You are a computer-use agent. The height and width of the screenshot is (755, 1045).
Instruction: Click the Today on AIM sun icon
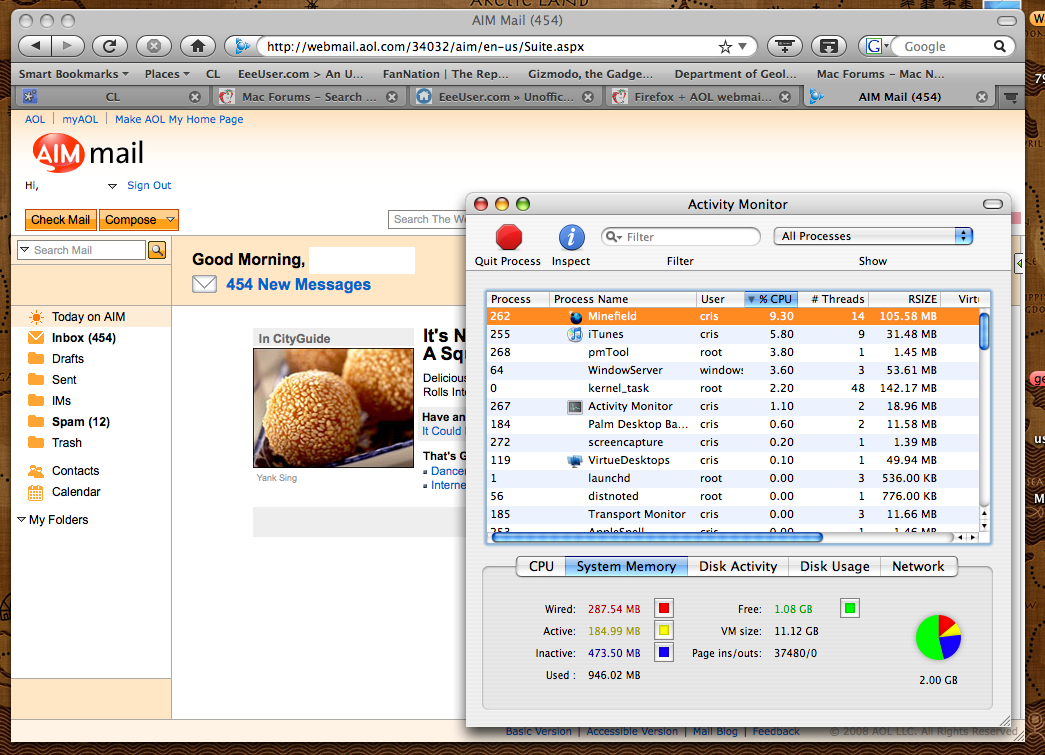coord(37,317)
